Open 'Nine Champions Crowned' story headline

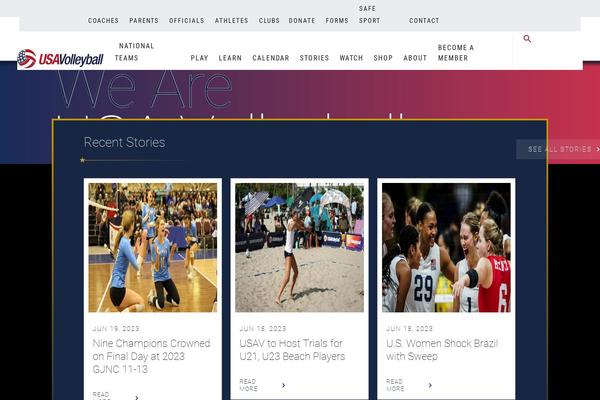[152, 356]
